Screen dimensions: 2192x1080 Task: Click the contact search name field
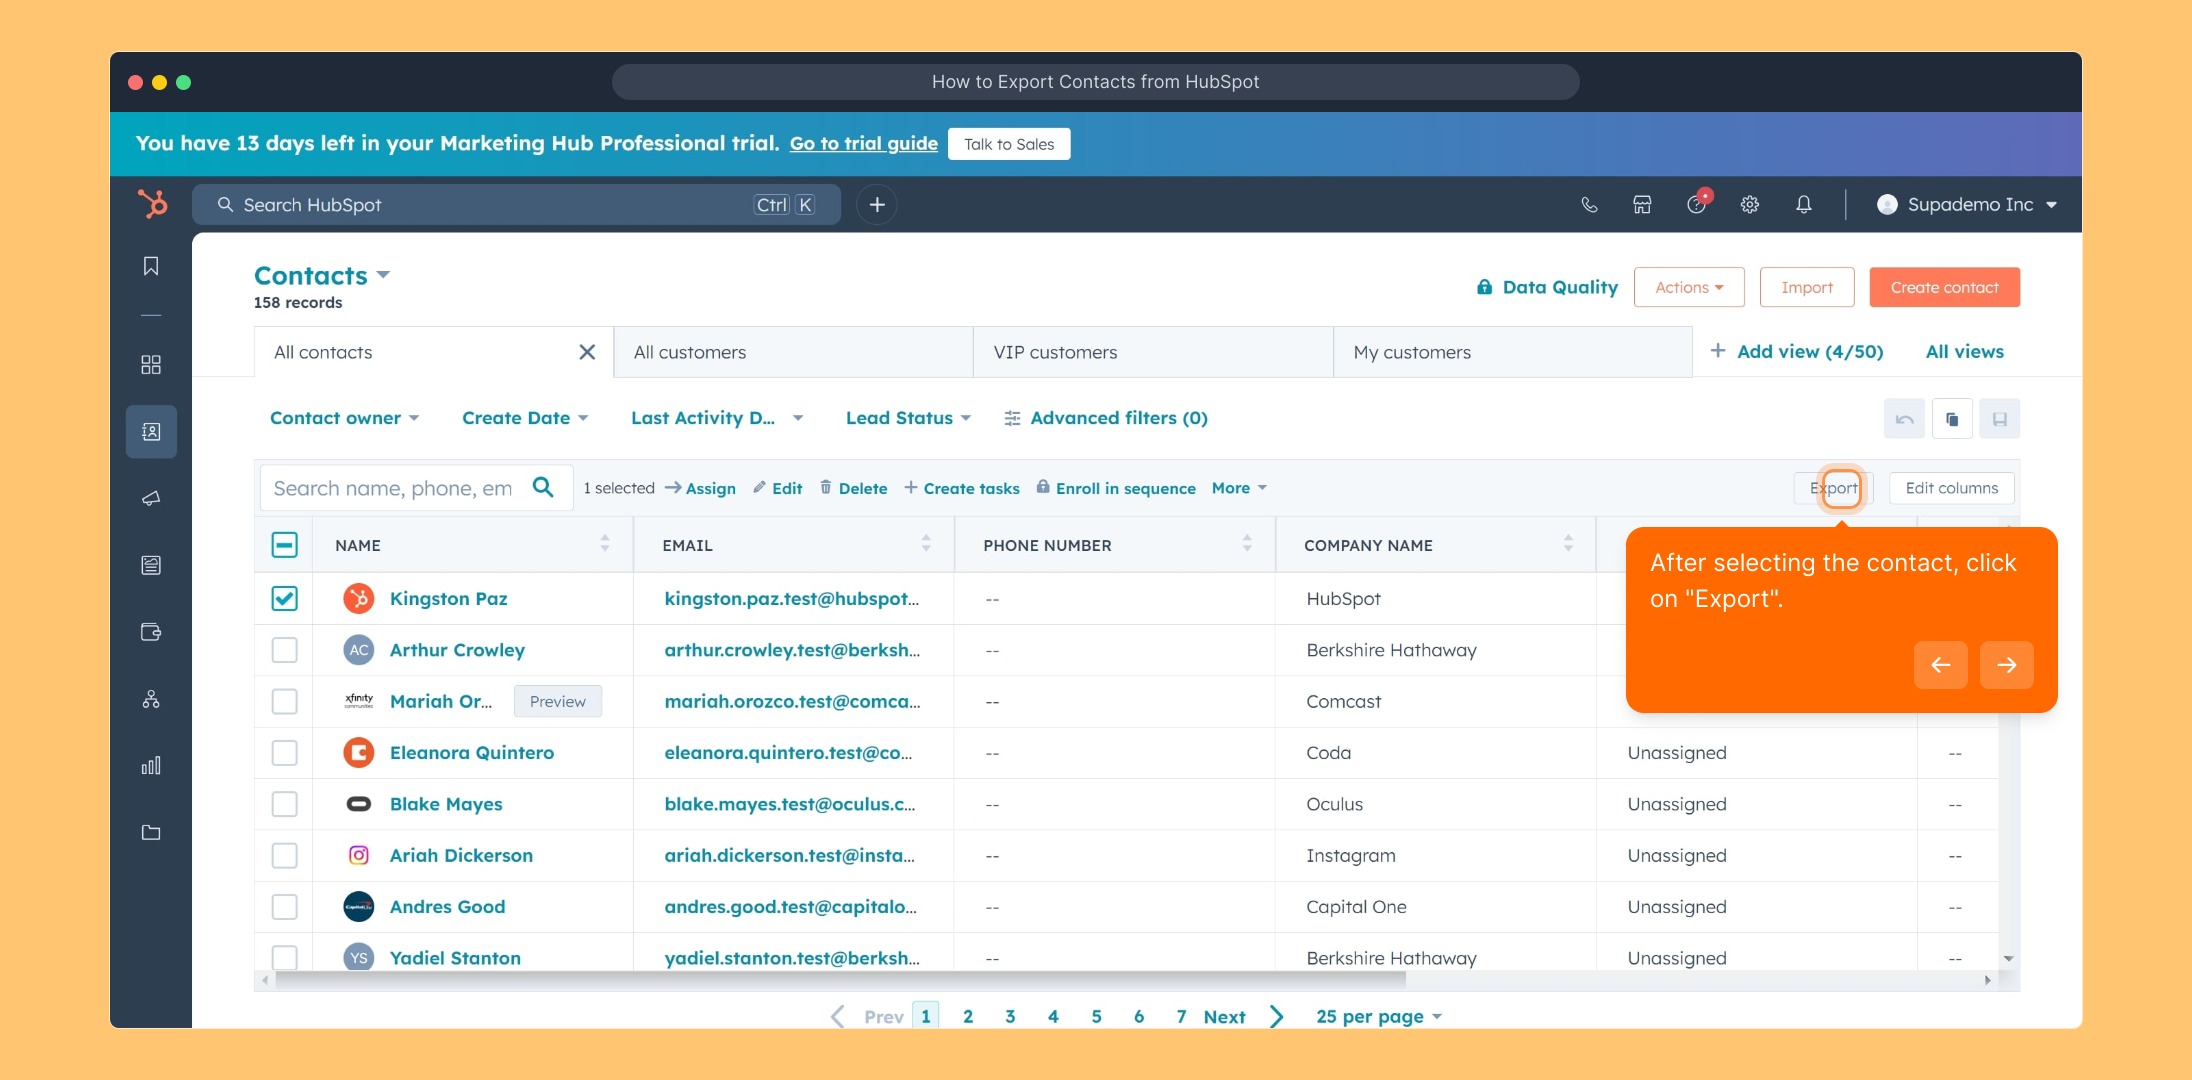pyautogui.click(x=395, y=488)
